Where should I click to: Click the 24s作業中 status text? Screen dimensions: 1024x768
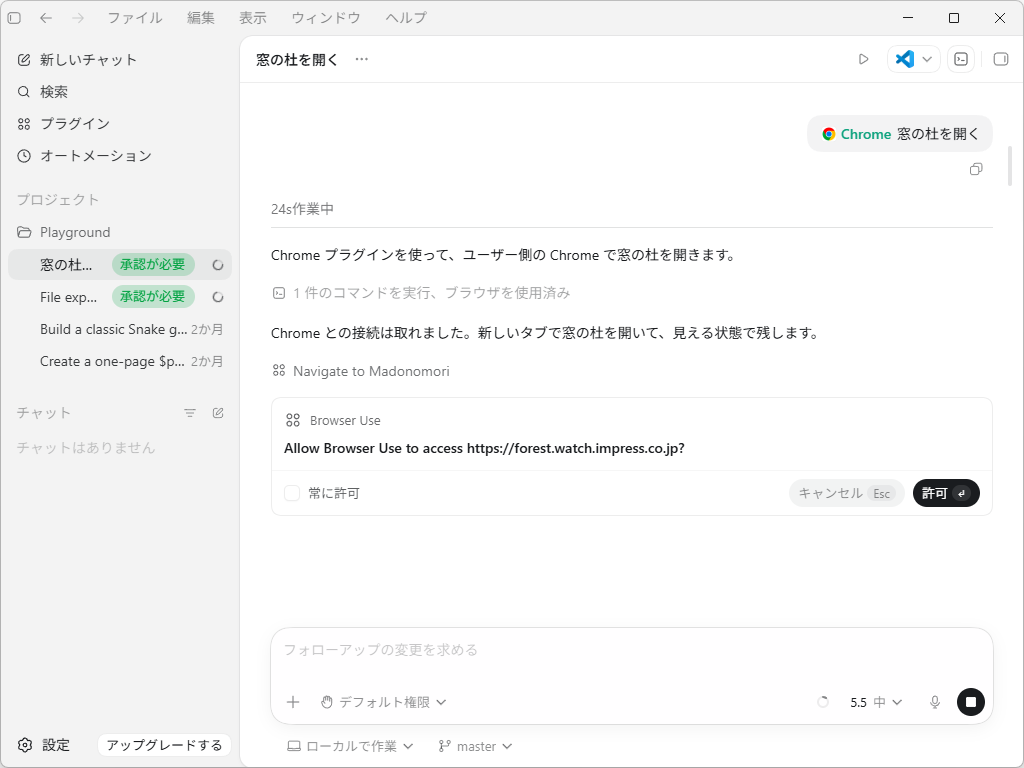302,209
